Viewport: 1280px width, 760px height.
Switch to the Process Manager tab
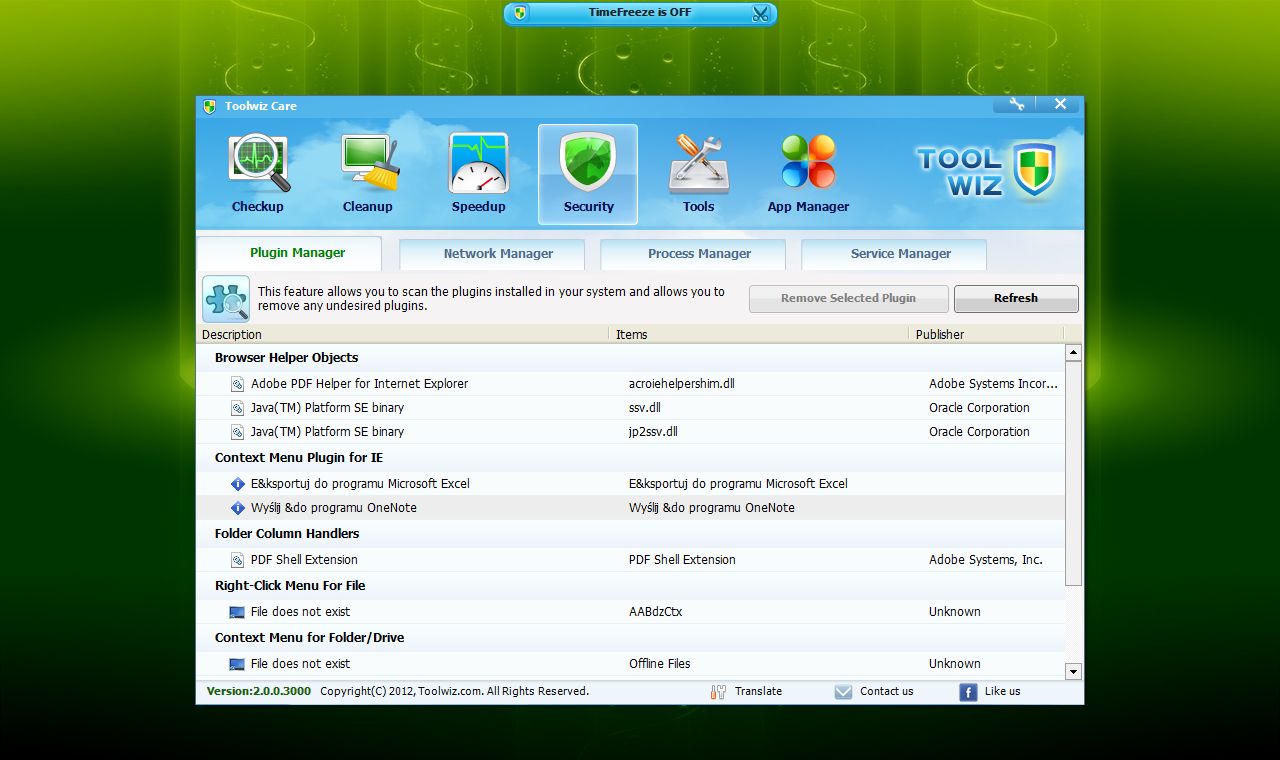point(693,254)
